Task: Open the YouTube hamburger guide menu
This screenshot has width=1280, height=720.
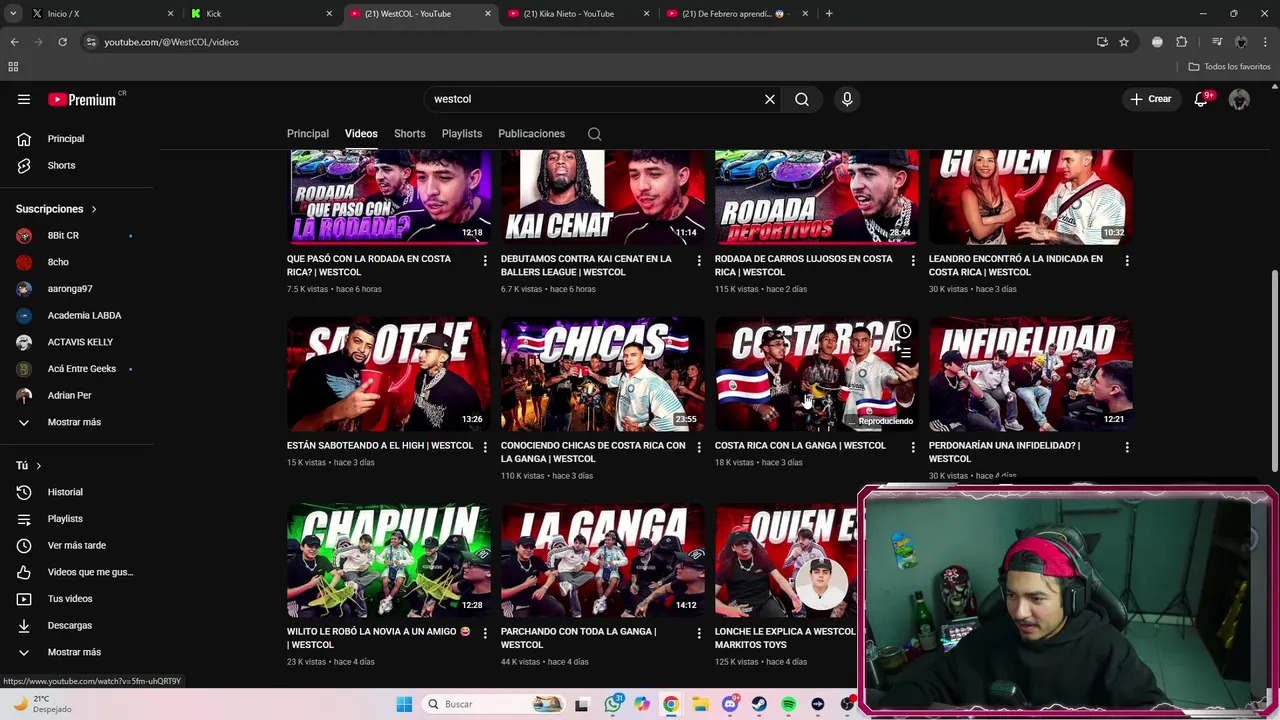Action: tap(24, 99)
